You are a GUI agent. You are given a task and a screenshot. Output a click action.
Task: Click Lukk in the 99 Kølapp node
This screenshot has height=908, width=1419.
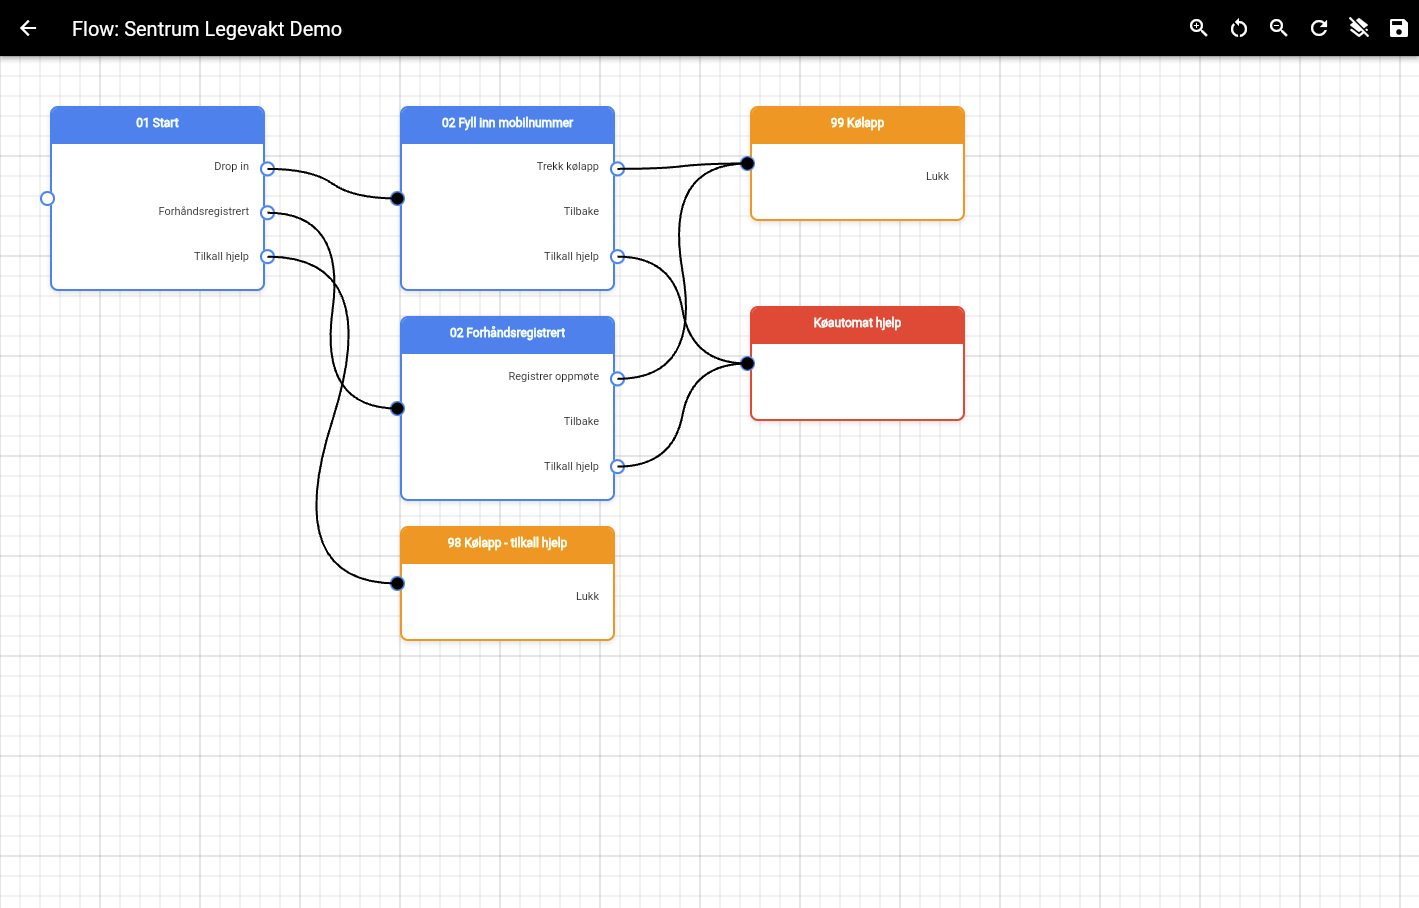(x=937, y=177)
